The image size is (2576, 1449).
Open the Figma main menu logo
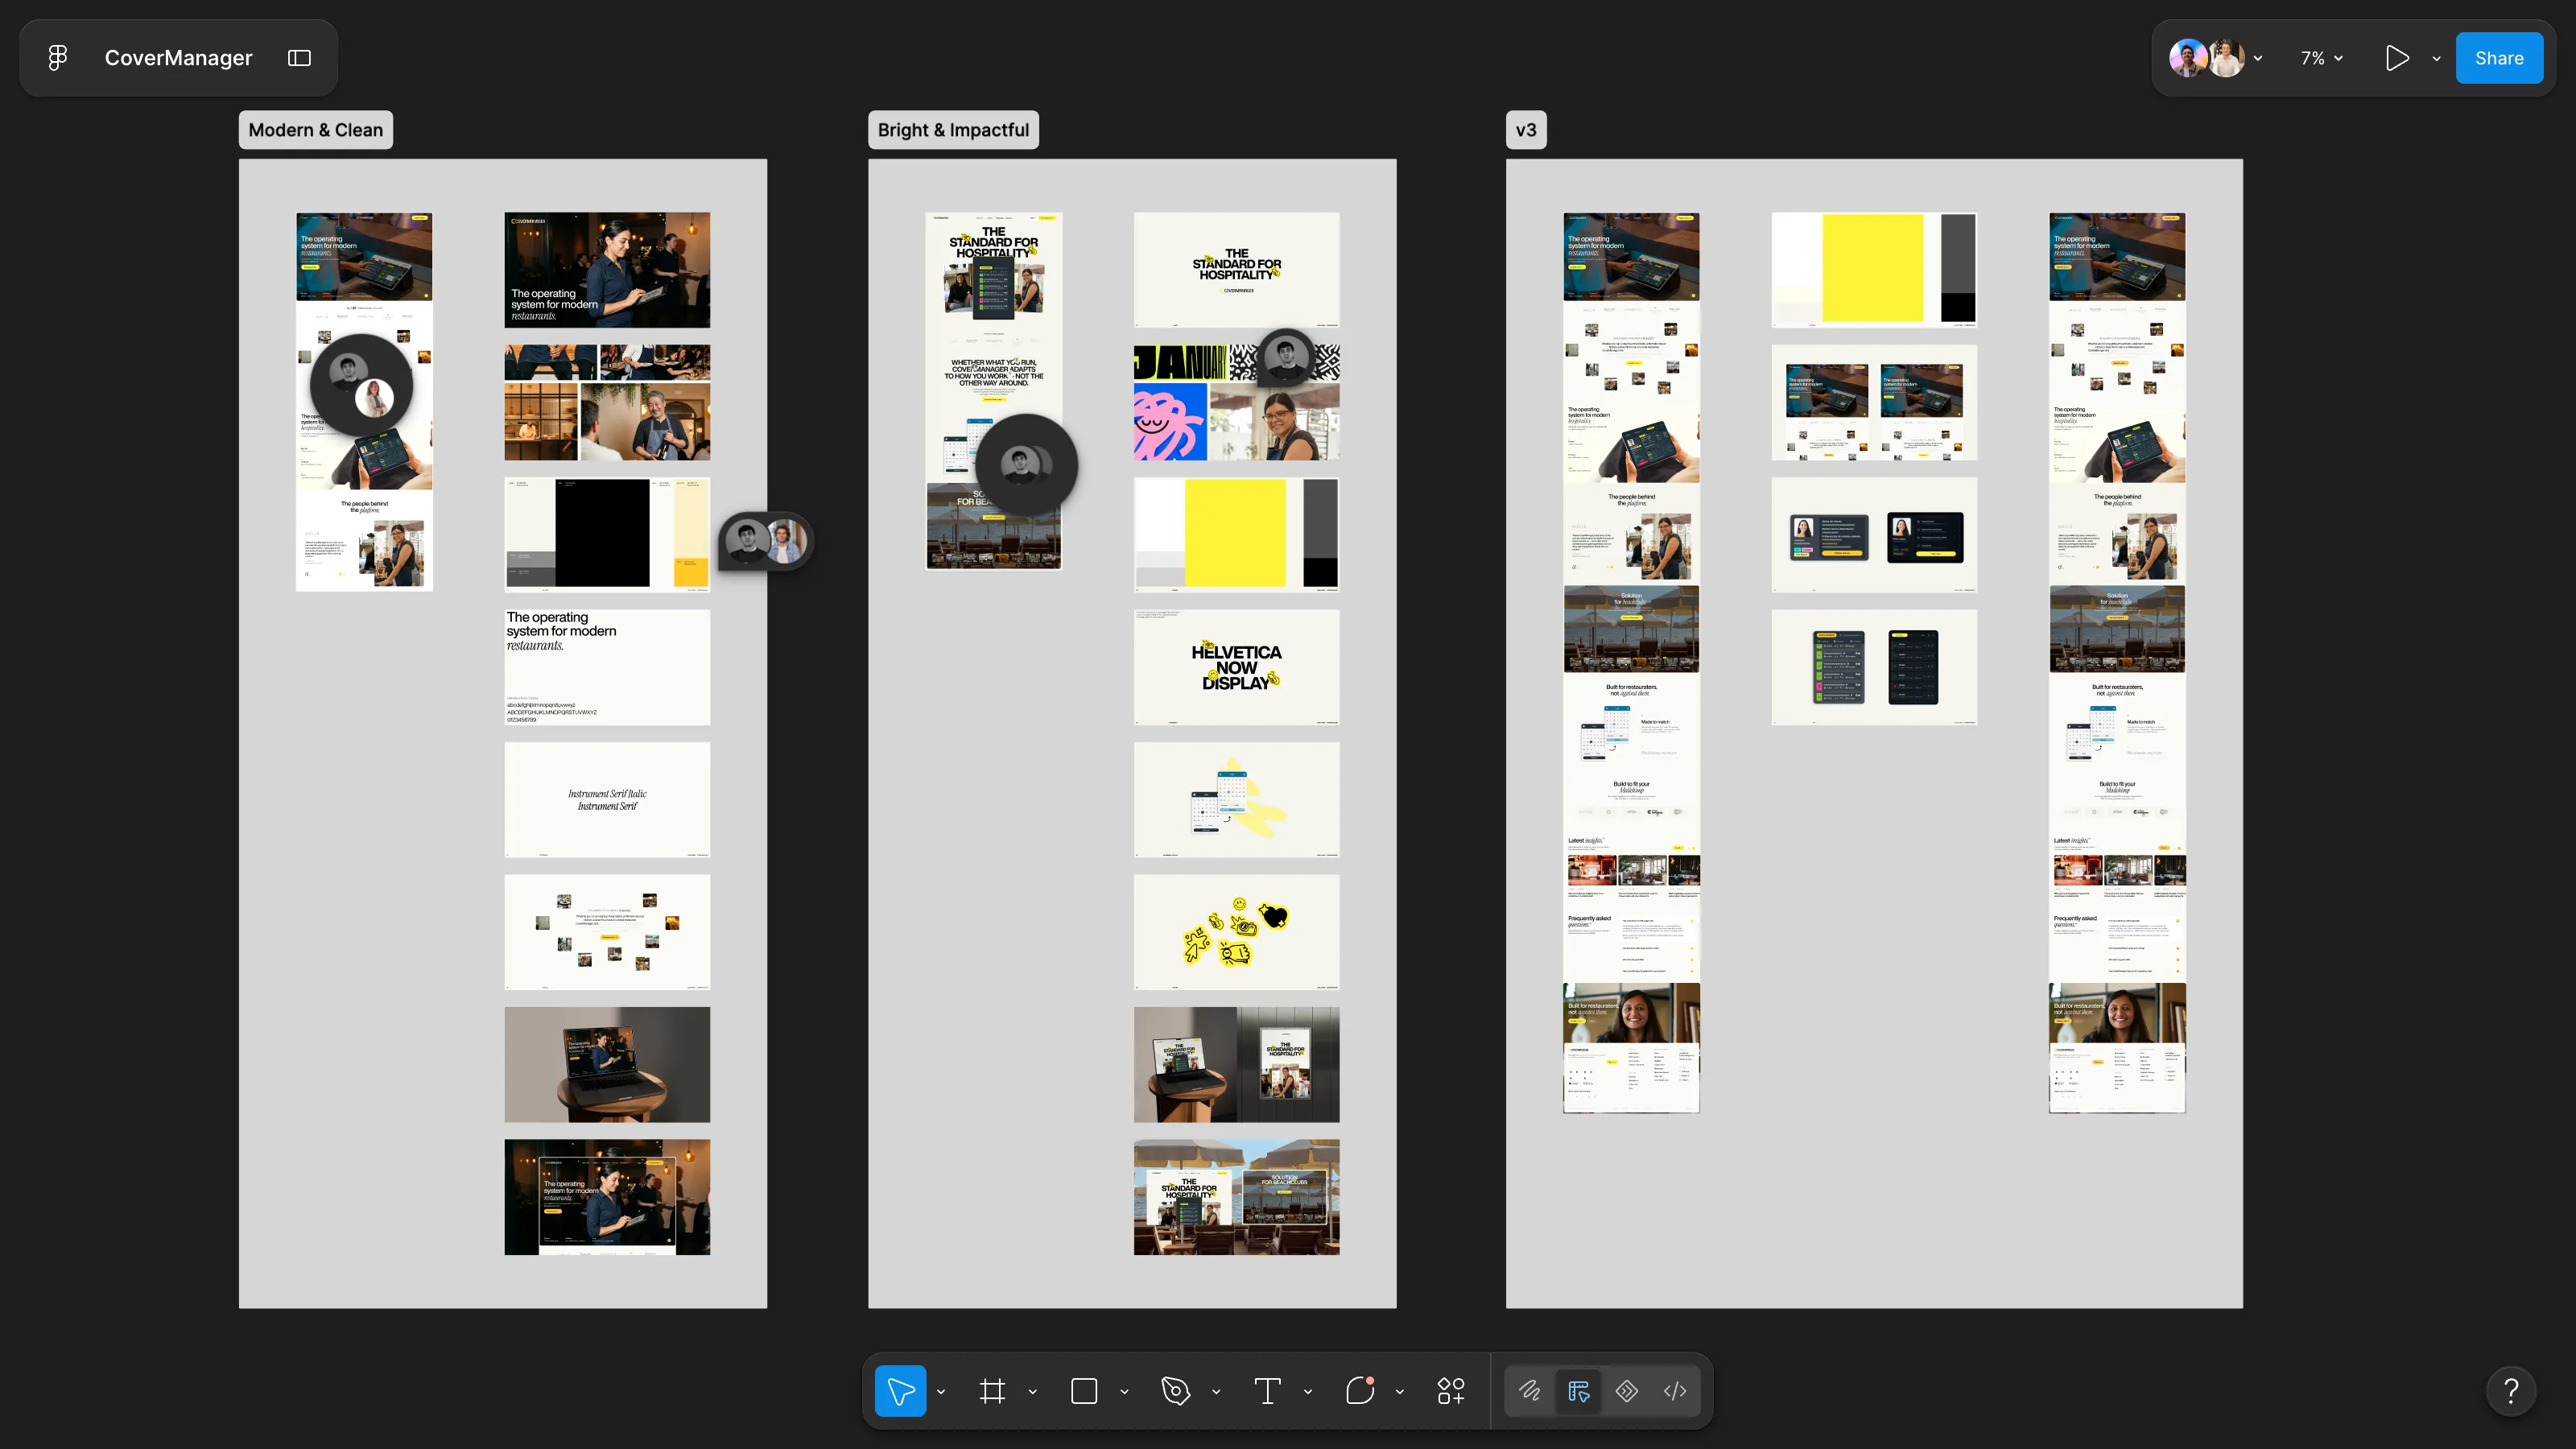[x=58, y=58]
